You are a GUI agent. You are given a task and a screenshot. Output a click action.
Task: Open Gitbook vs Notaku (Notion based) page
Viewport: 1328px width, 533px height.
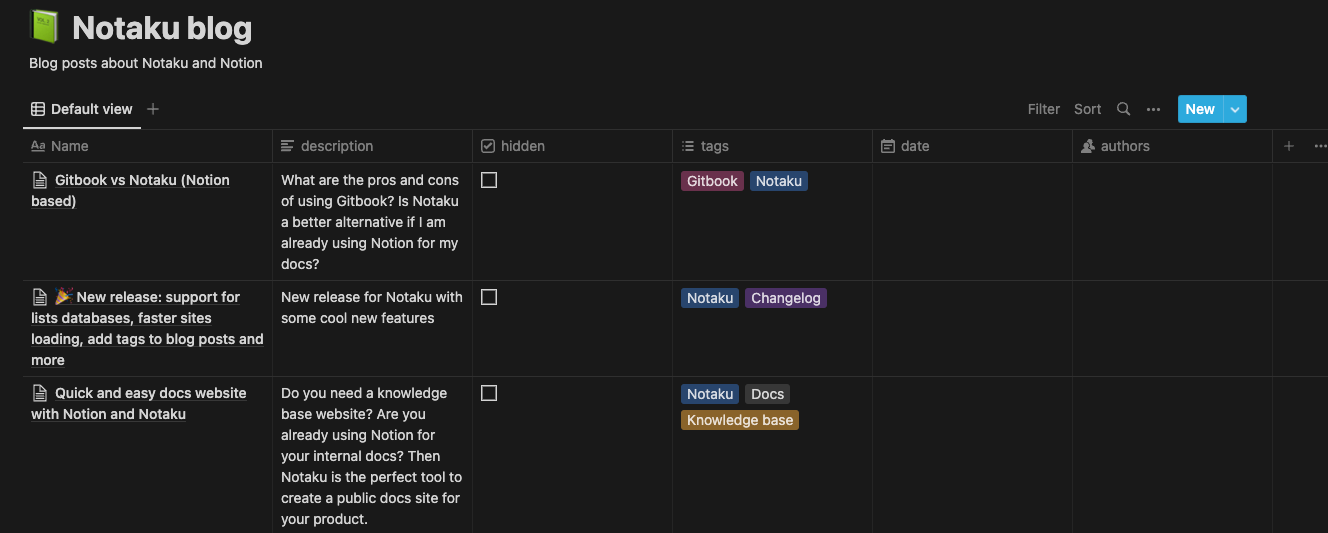(x=131, y=190)
